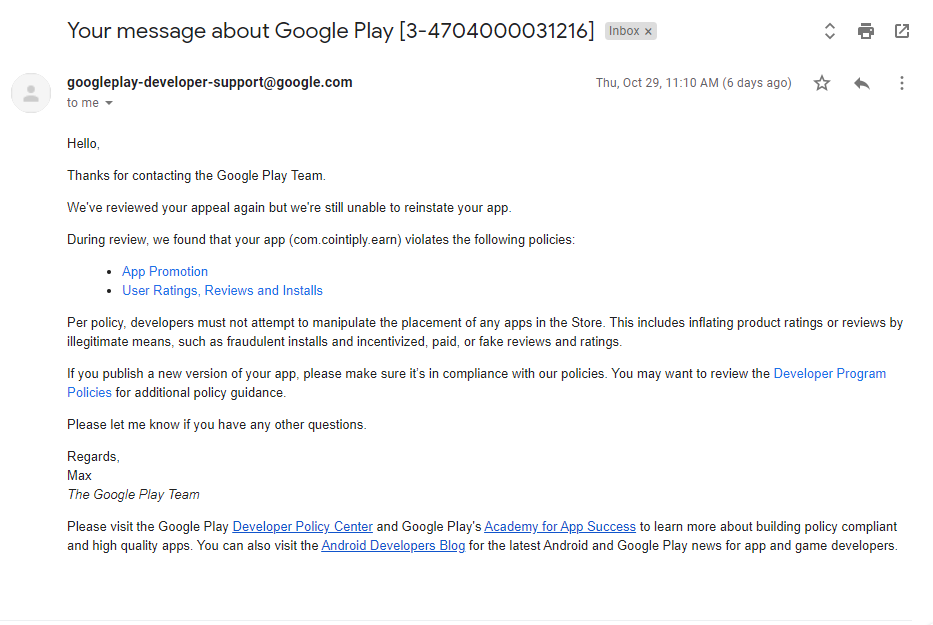Screen dimensions: 933x625
Task: Star this email message
Action: click(822, 83)
